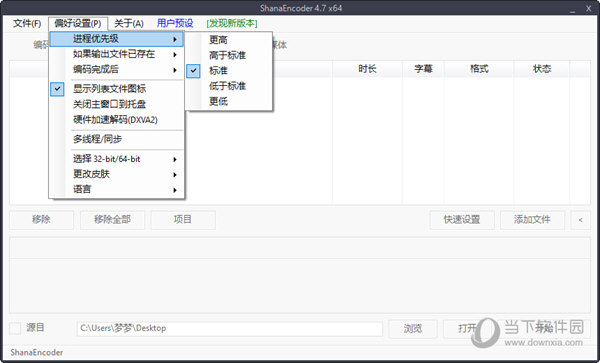Select 标准 priority option
The image size is (600, 363).
pos(229,70)
